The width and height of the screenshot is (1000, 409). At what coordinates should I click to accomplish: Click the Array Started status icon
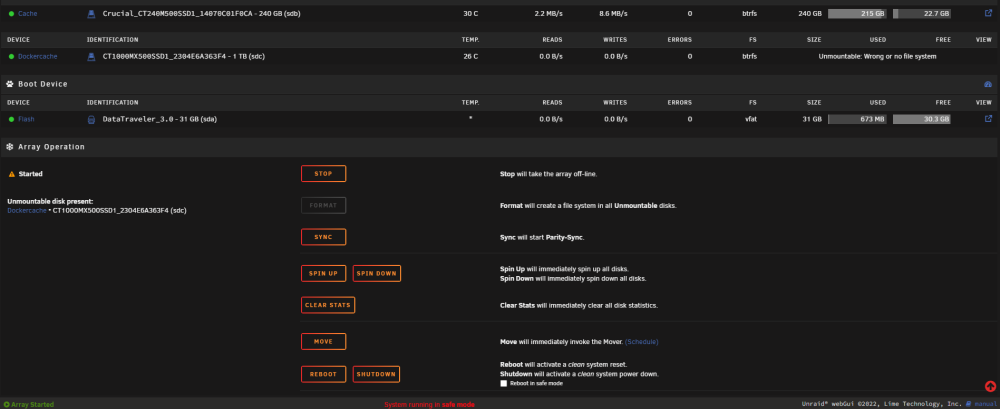click(6, 405)
